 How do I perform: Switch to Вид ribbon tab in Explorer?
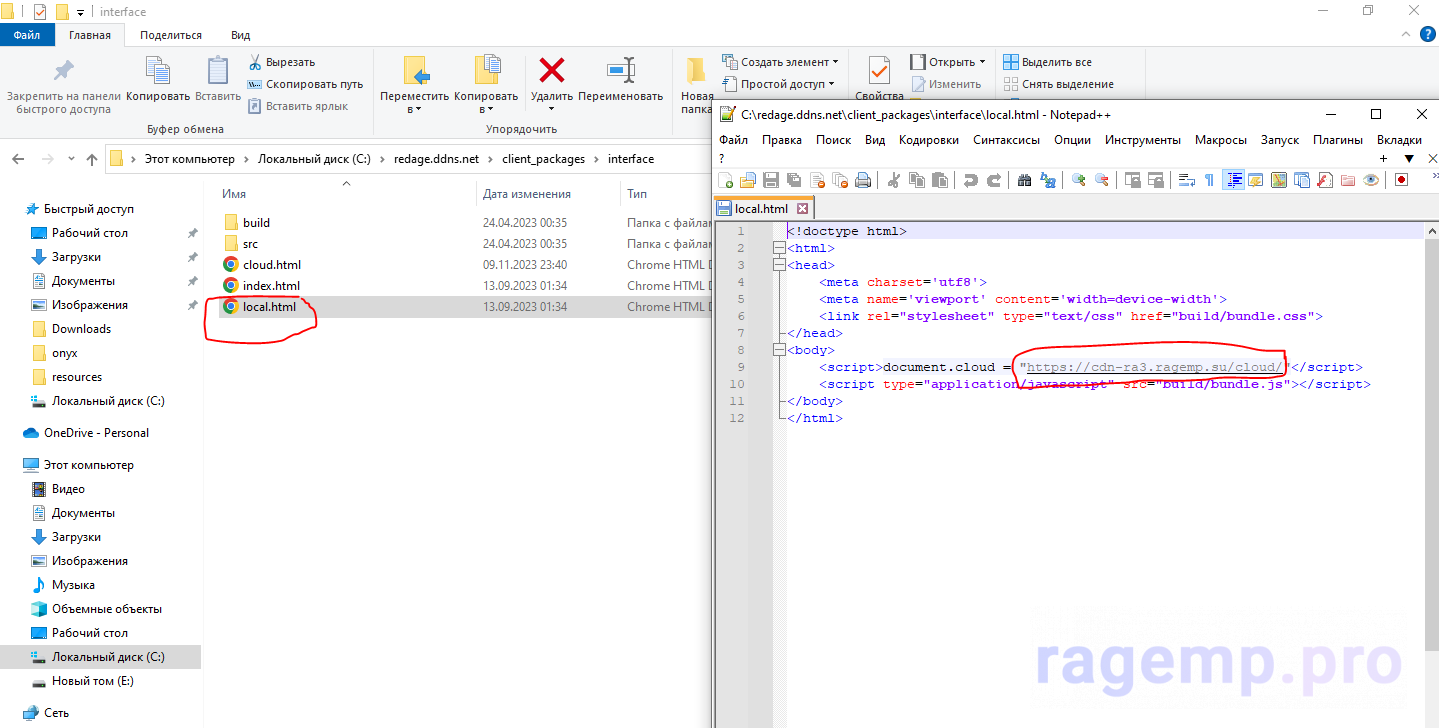(241, 35)
